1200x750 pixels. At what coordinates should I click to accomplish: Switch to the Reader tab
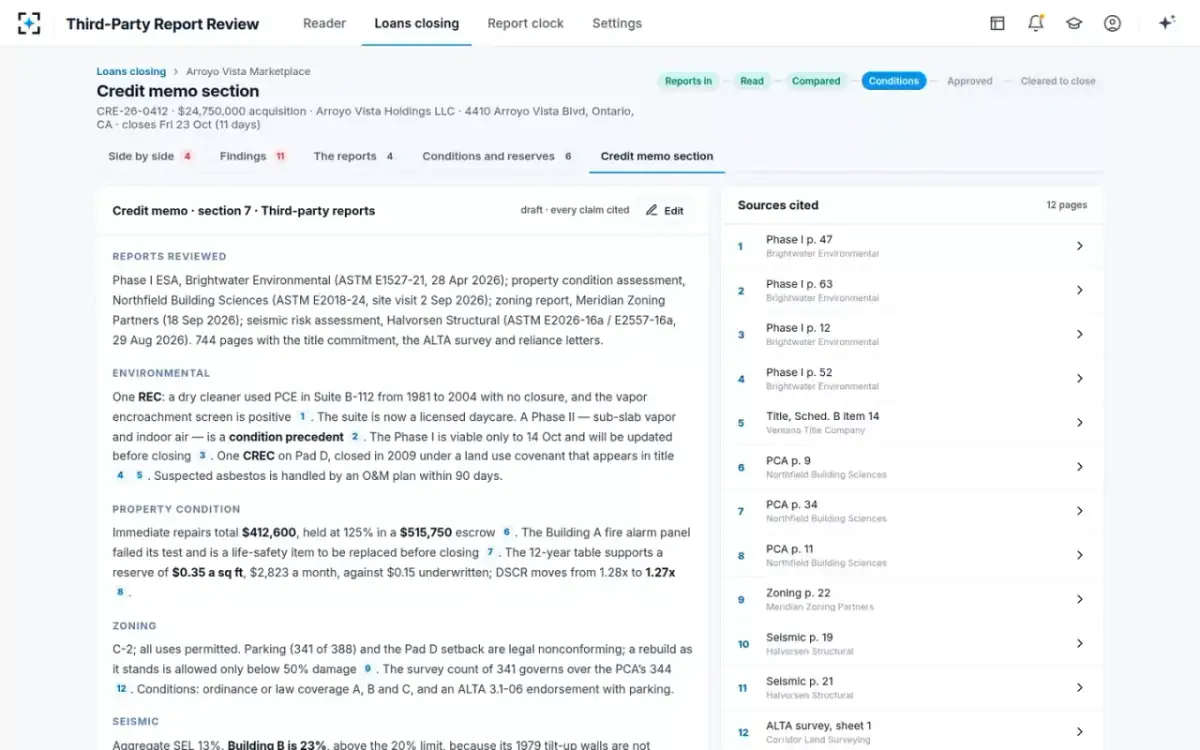pyautogui.click(x=324, y=23)
